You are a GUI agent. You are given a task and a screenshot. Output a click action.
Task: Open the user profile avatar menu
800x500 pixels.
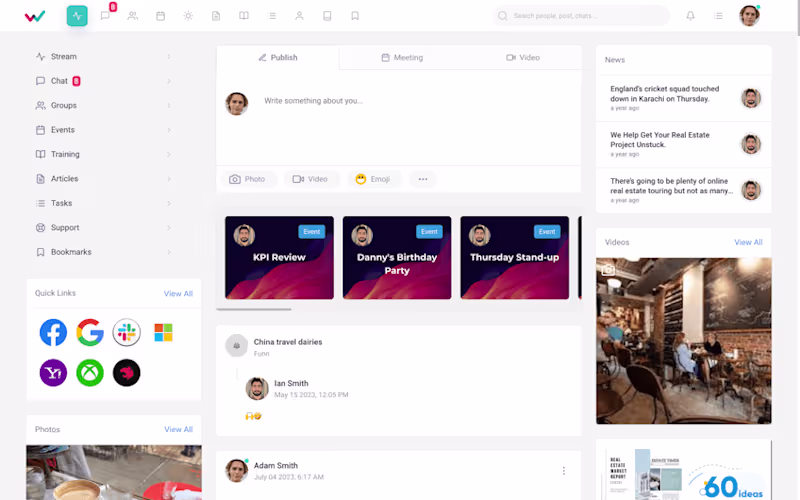click(x=749, y=16)
